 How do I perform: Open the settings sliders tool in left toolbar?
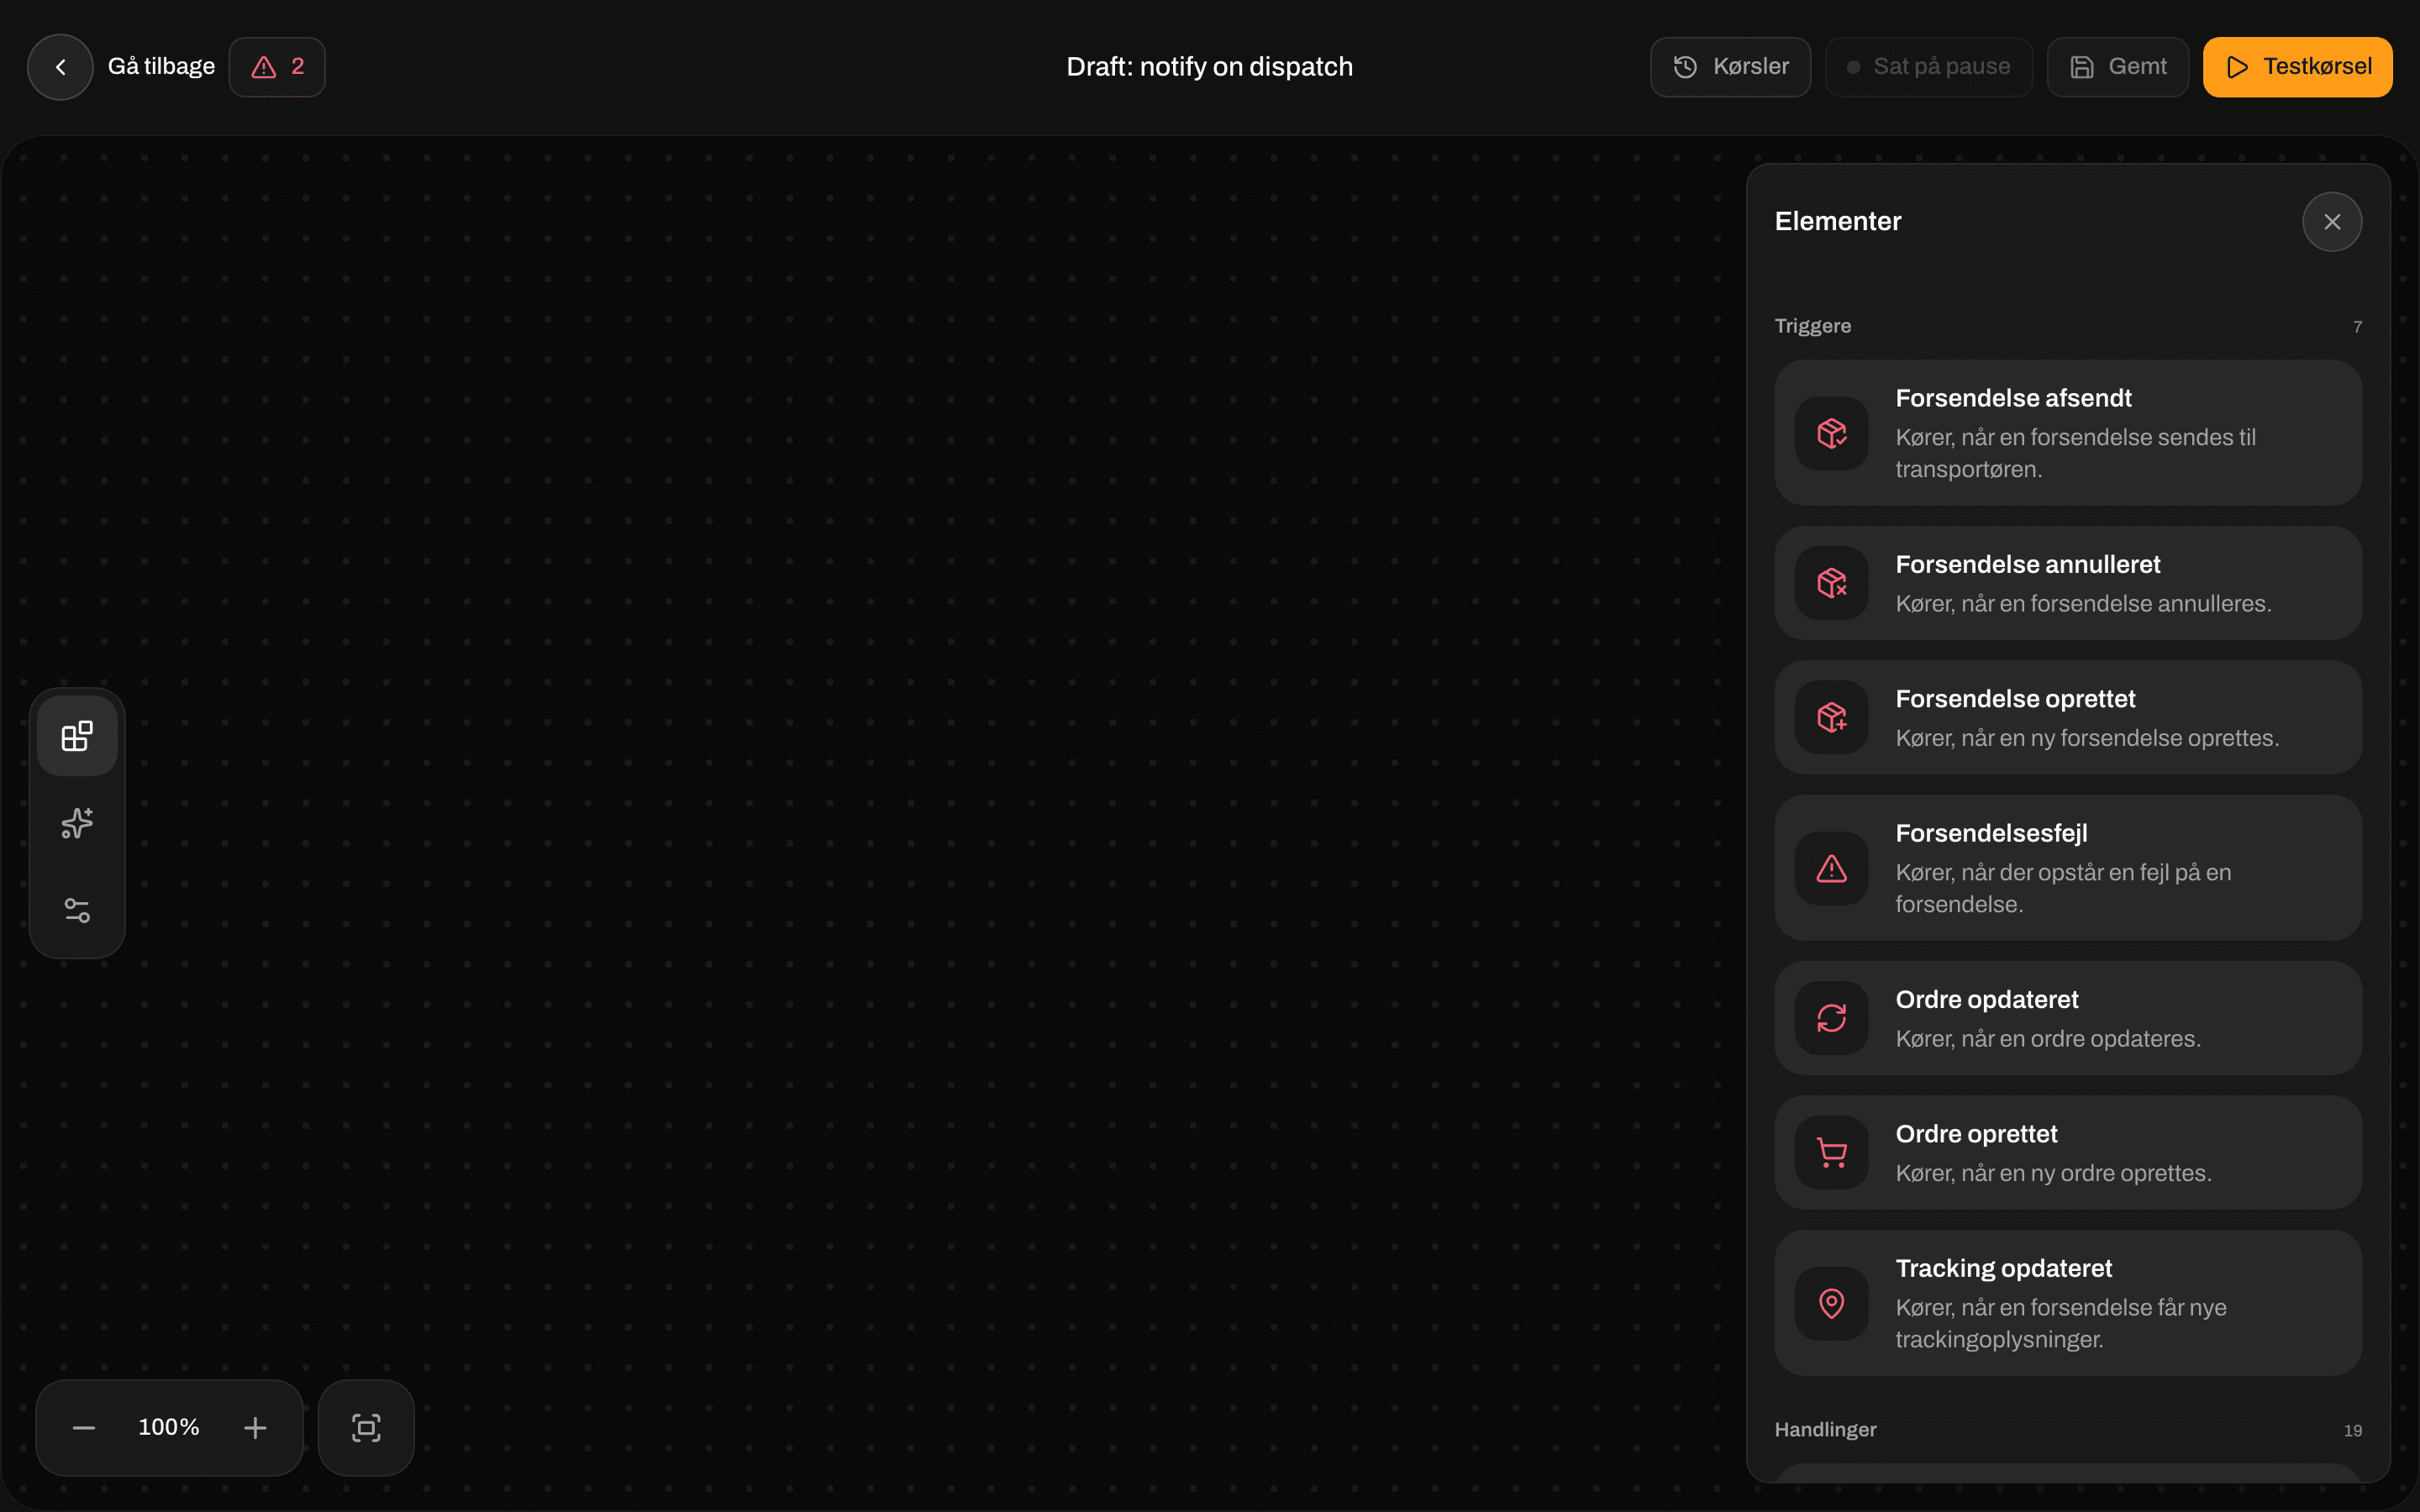pyautogui.click(x=77, y=910)
